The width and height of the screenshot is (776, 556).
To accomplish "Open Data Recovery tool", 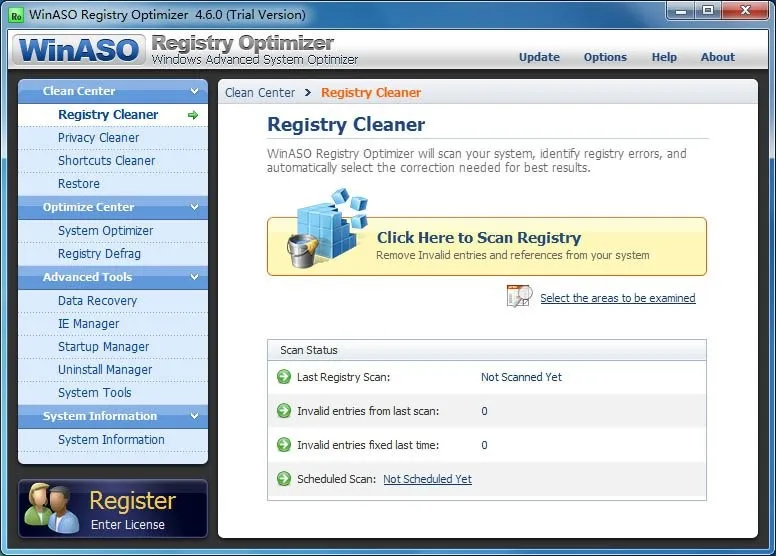I will point(113,301).
